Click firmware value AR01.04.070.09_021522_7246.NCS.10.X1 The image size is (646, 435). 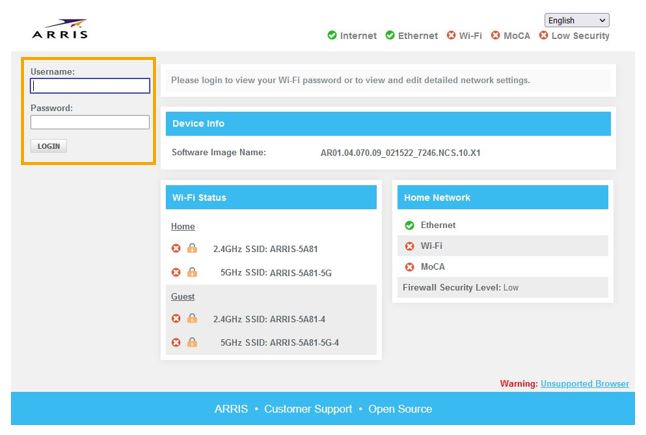400,153
